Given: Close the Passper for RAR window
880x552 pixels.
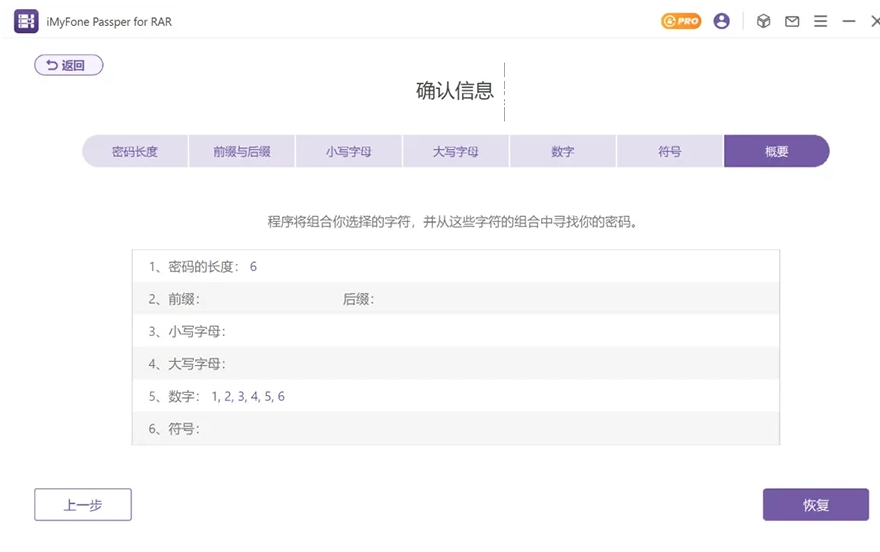Looking at the screenshot, I should click(874, 21).
